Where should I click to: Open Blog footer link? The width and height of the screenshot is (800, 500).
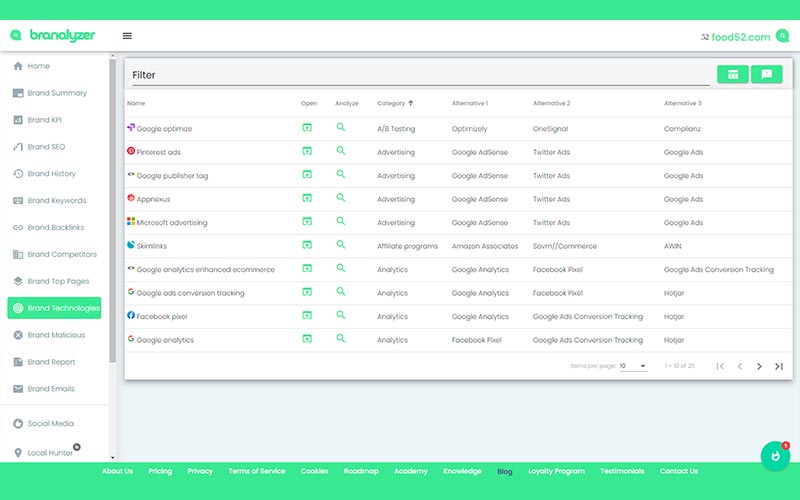[x=505, y=471]
